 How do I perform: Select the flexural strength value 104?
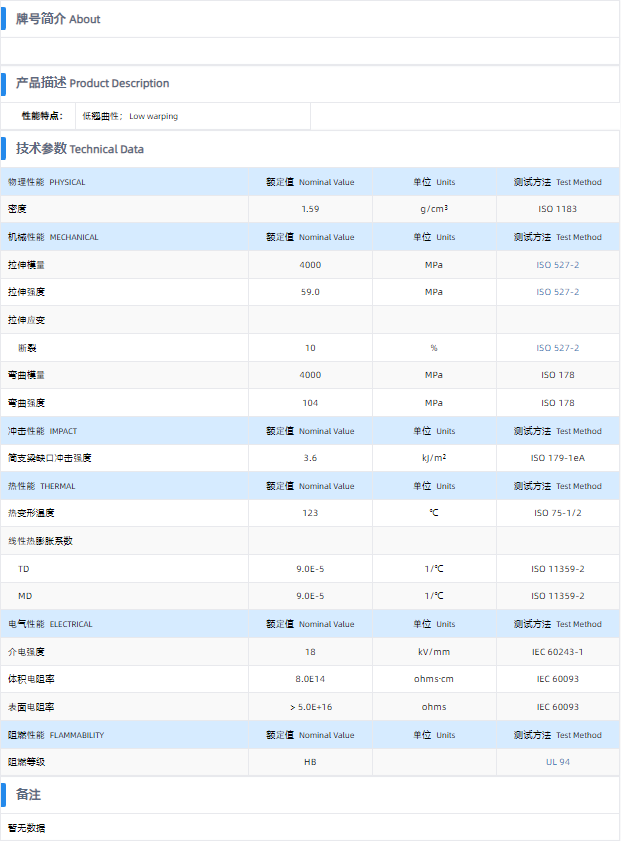[x=310, y=403]
